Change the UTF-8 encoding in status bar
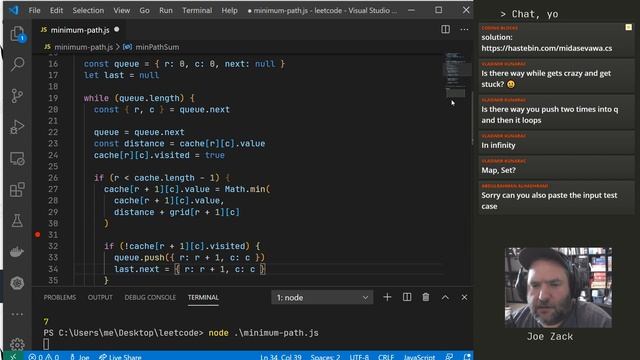 pyautogui.click(x=359, y=357)
